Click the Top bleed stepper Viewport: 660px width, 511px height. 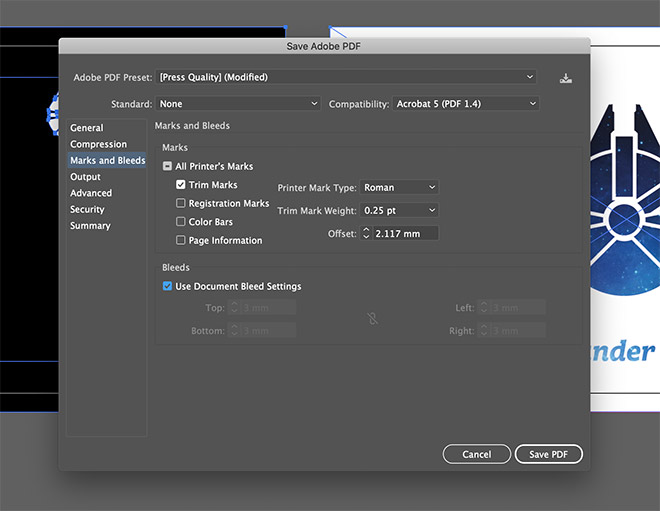(x=234, y=308)
